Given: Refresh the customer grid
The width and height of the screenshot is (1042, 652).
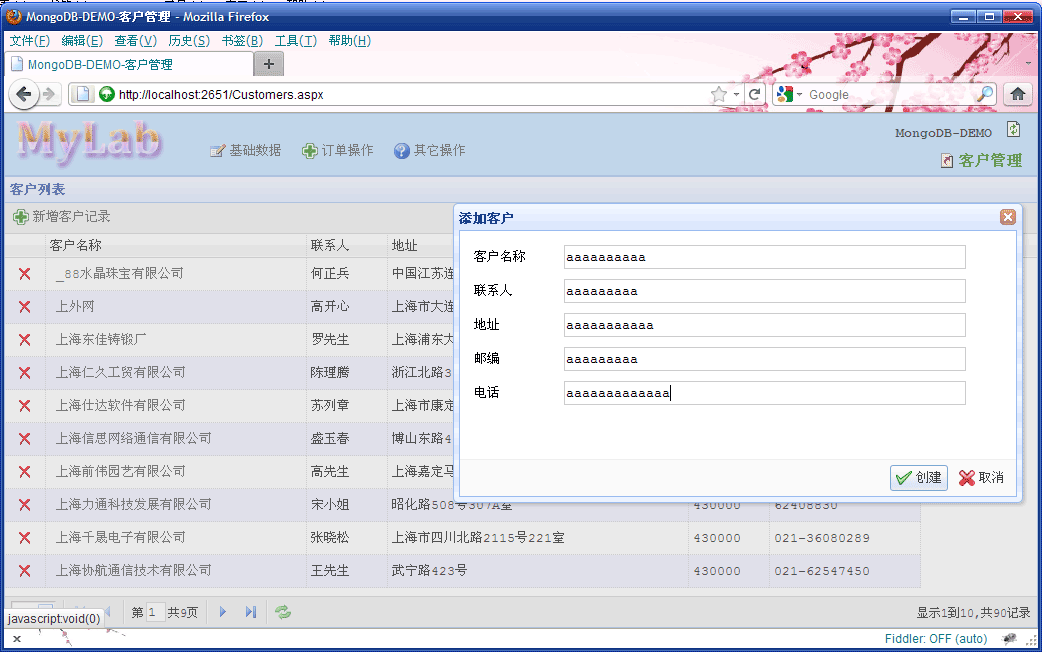Looking at the screenshot, I should click(283, 611).
